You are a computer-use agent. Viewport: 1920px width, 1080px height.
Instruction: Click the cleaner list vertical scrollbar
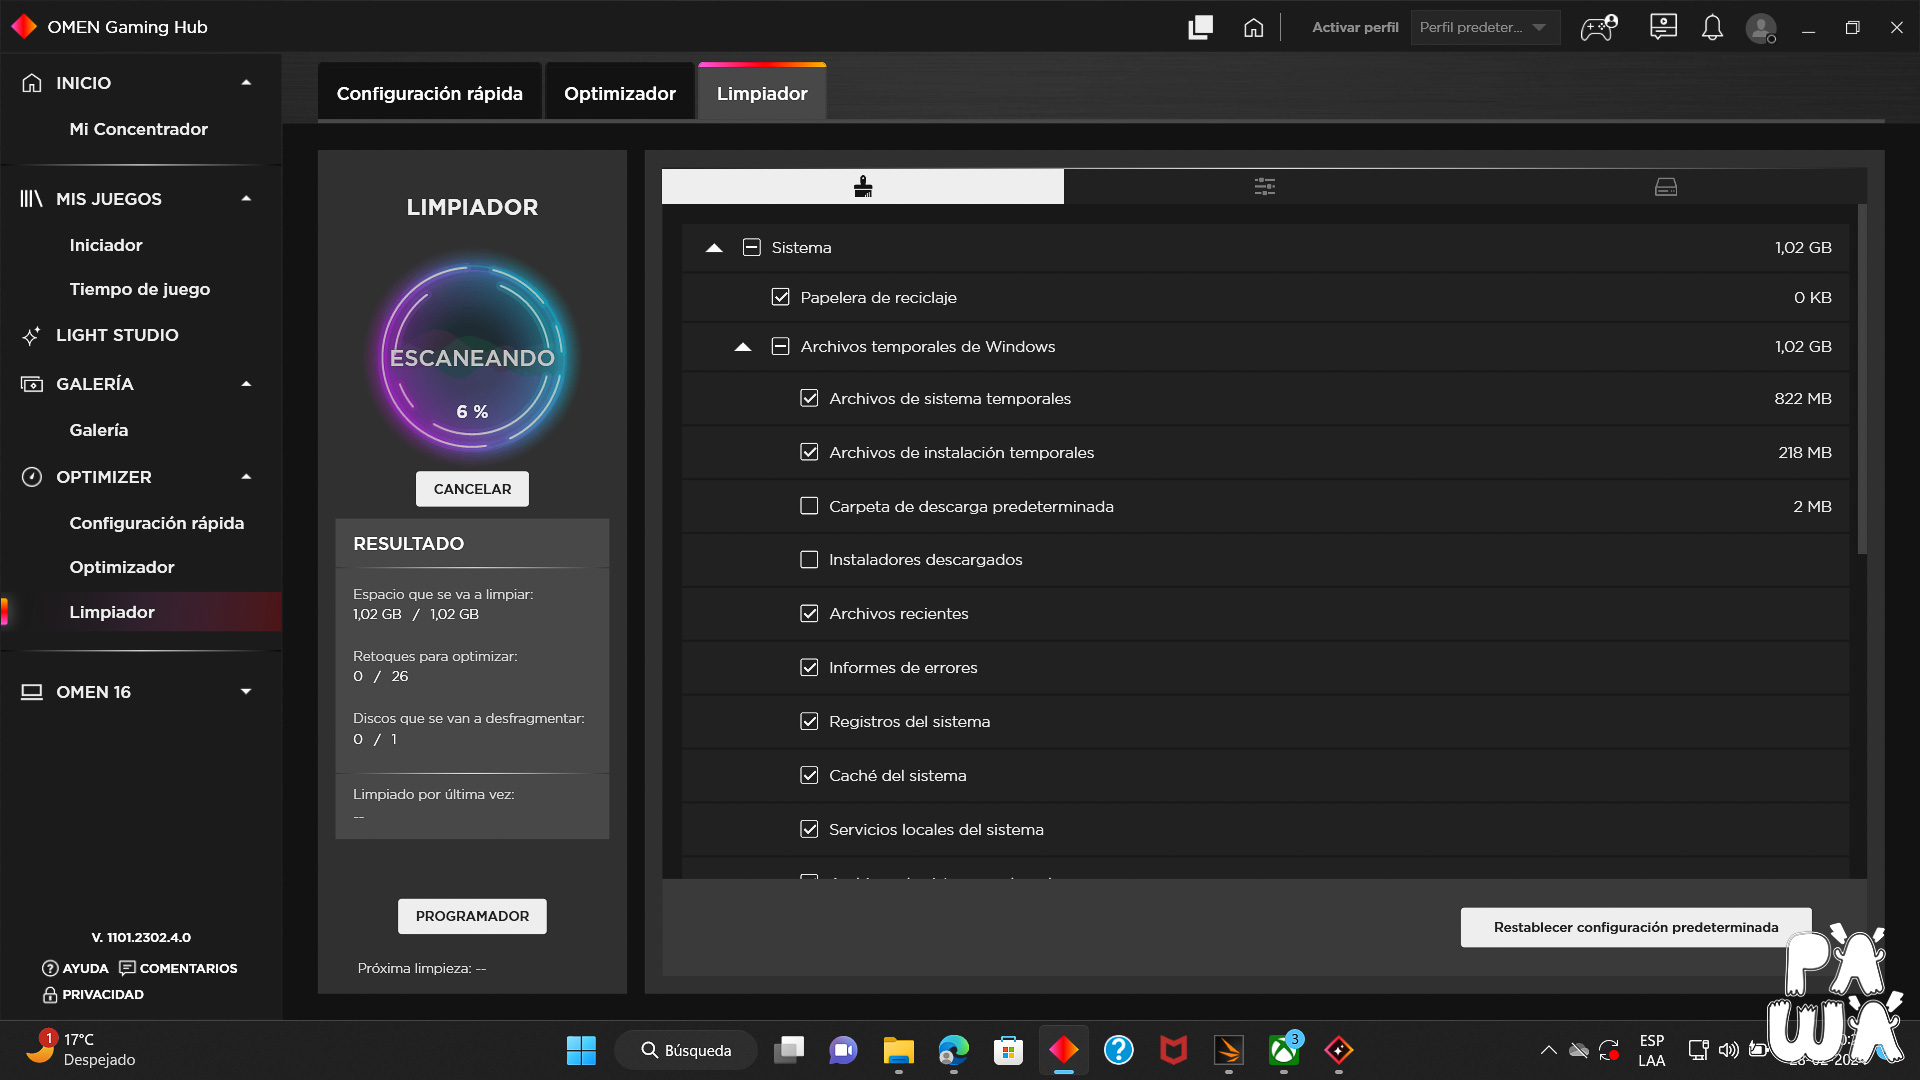coord(1862,378)
